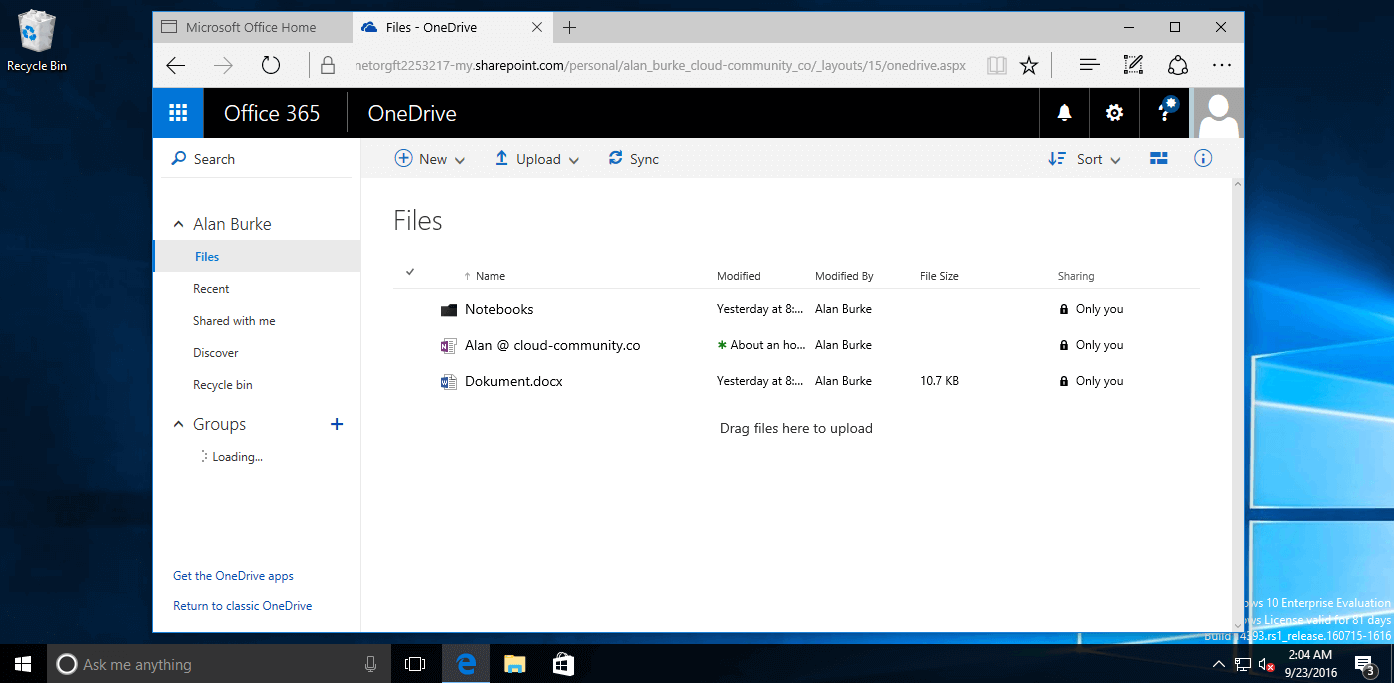
Task: Open the Sort dropdown
Action: [x=1085, y=158]
